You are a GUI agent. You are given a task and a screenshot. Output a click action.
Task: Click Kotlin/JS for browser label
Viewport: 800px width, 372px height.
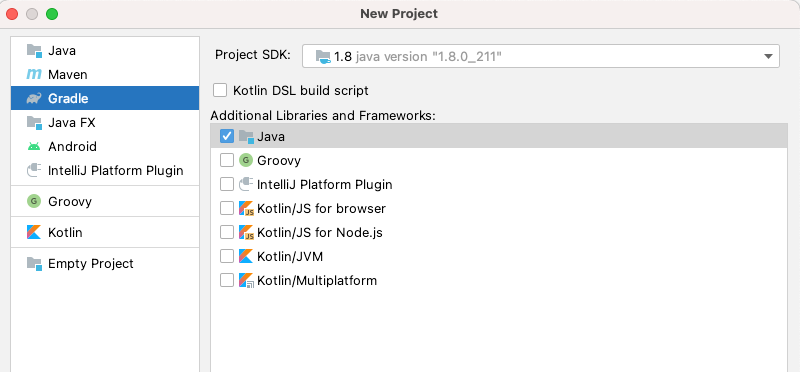[321, 208]
